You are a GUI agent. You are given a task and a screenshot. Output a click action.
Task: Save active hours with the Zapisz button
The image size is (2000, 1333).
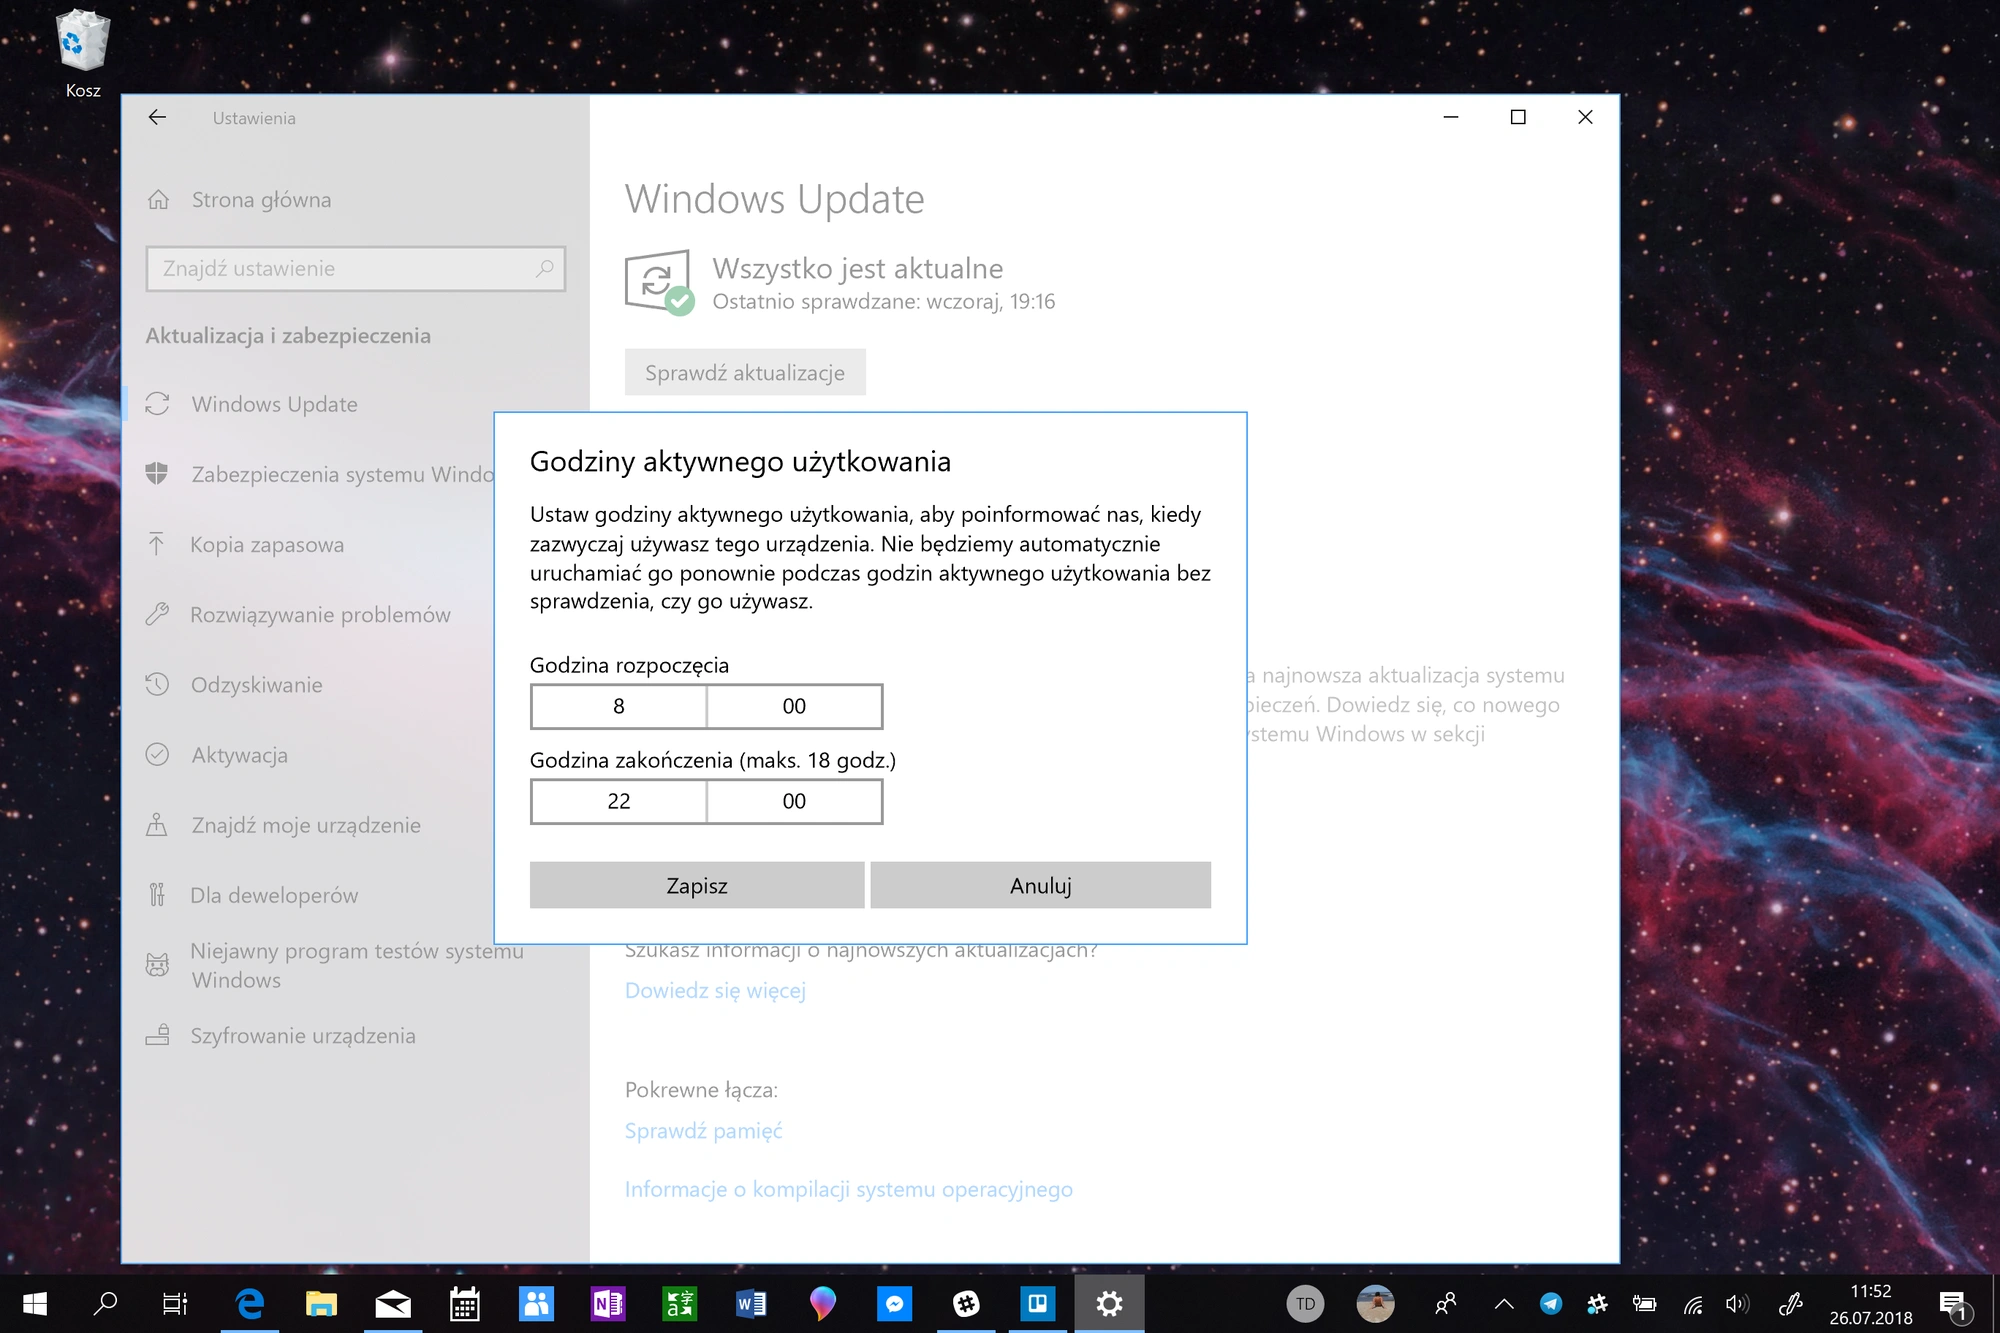pos(697,885)
